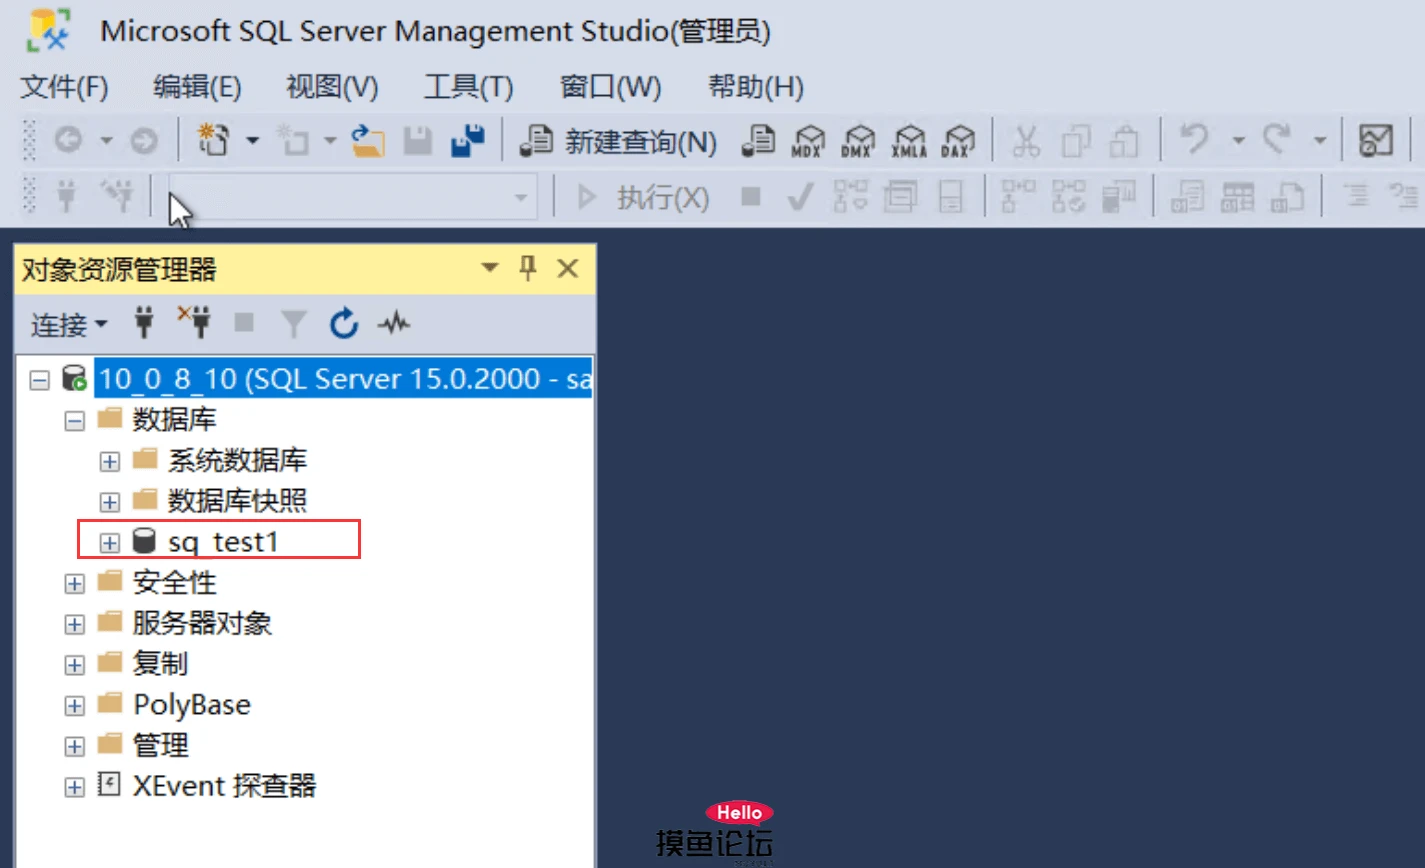Expand the 安全性 folder
The height and width of the screenshot is (868, 1425).
pos(75,584)
